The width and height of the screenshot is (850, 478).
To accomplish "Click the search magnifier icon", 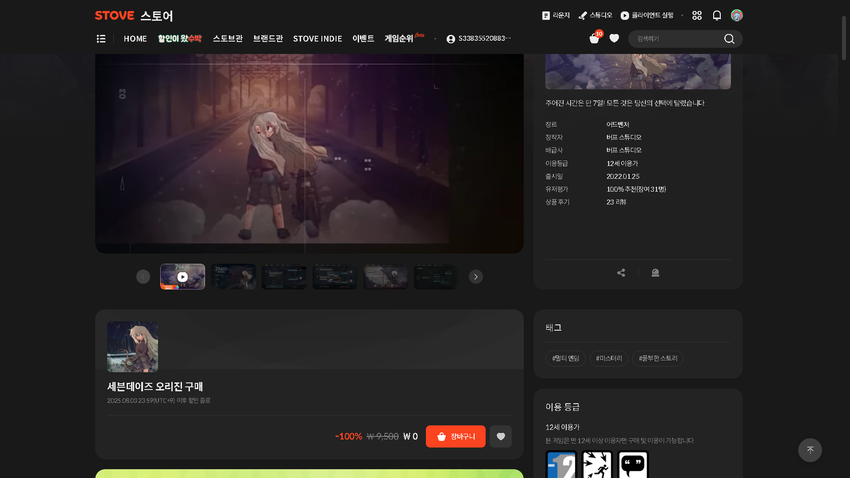I will [729, 38].
